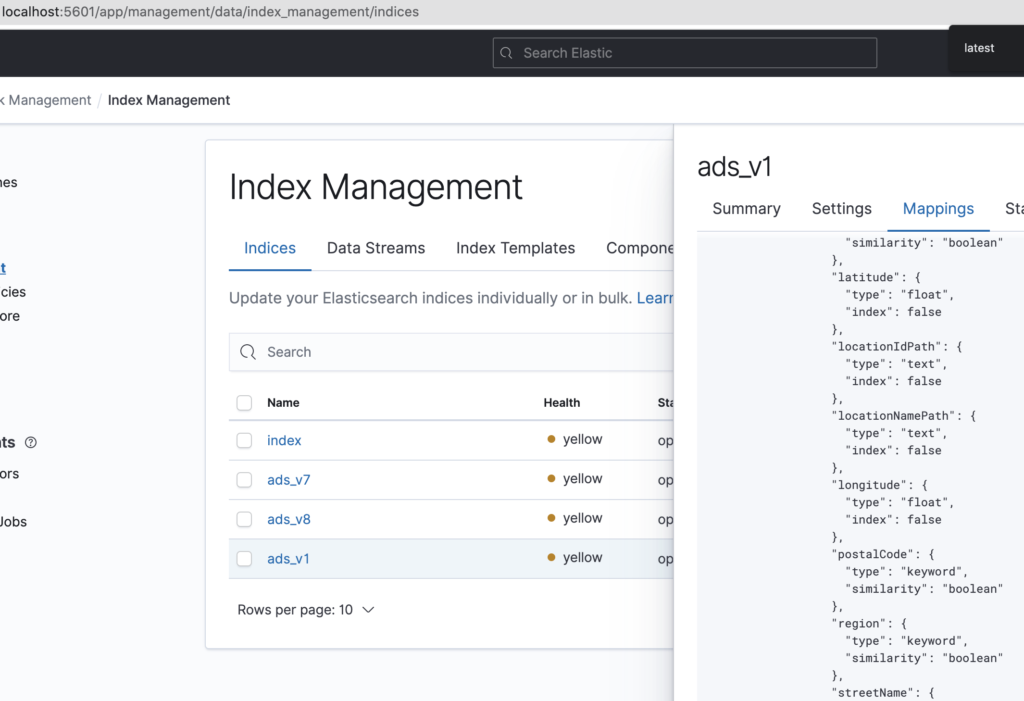Click the yellow health value for ads_v1
The height and width of the screenshot is (701, 1024).
(x=575, y=557)
